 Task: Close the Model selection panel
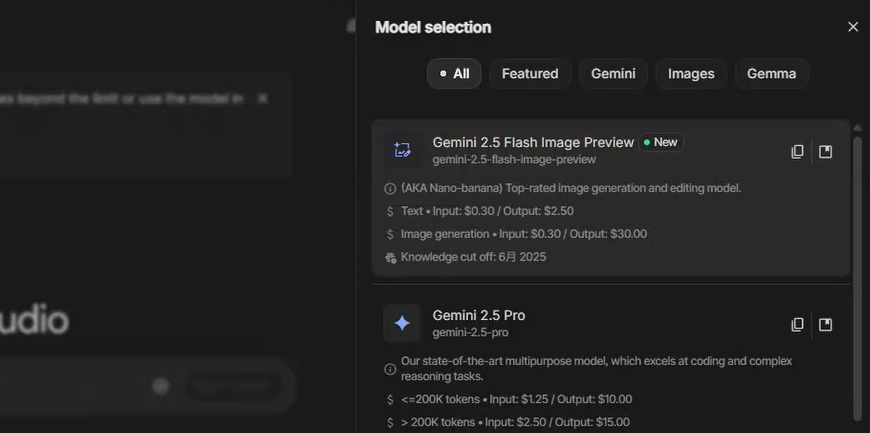(853, 27)
